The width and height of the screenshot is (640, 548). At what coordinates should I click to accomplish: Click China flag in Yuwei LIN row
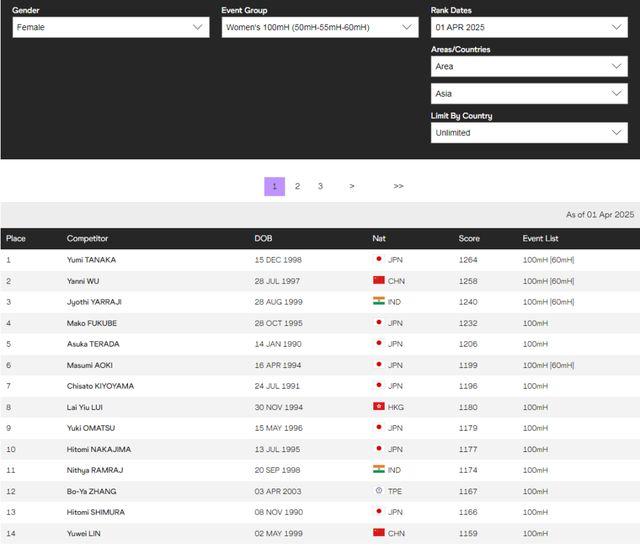tap(379, 532)
